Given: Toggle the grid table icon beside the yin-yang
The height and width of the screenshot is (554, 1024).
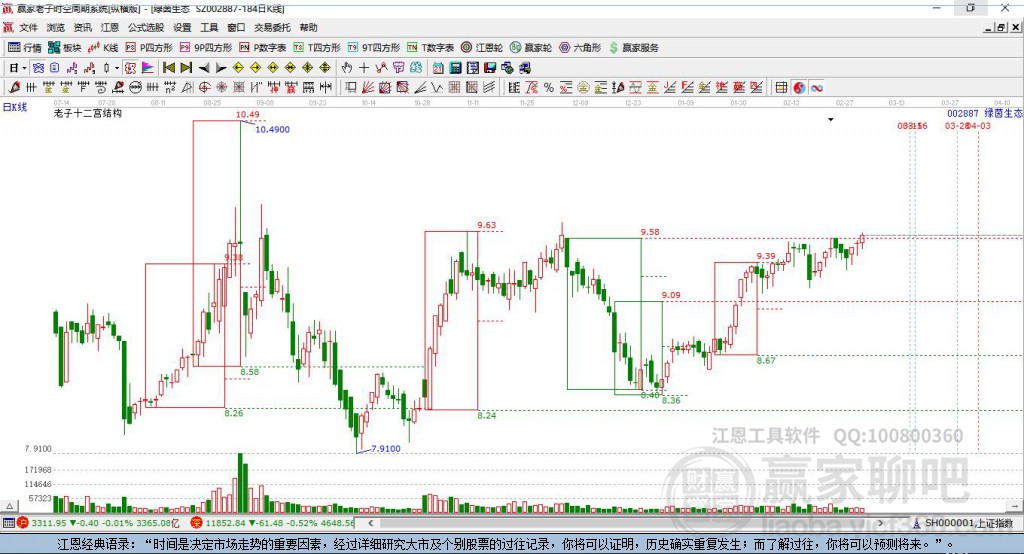Looking at the screenshot, I should tap(781, 88).
